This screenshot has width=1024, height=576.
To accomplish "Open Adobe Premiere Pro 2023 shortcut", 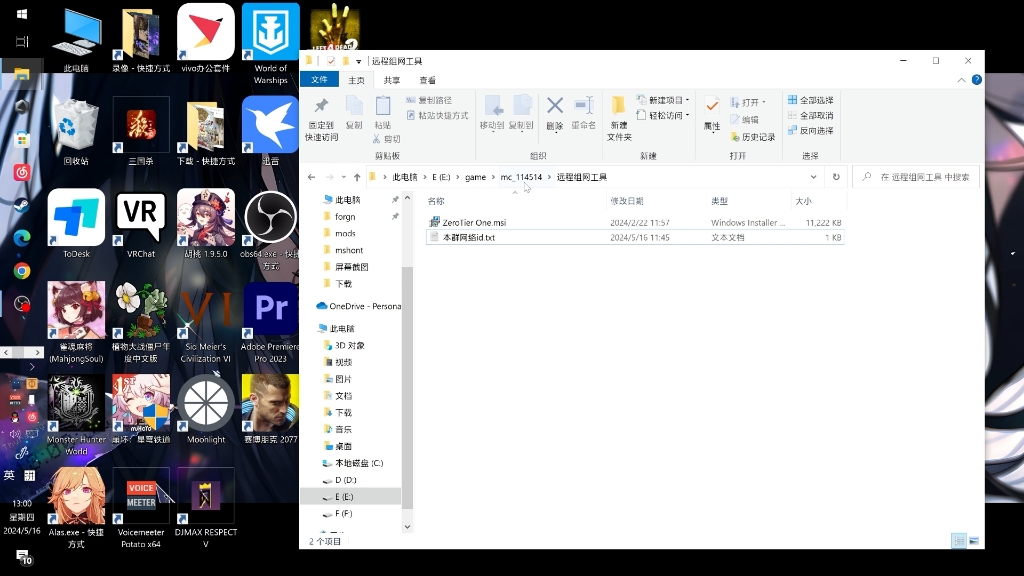I will (x=270, y=323).
